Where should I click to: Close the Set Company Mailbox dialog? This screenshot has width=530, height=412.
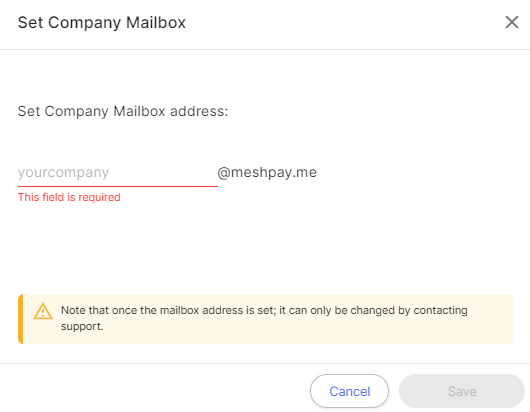(x=511, y=22)
